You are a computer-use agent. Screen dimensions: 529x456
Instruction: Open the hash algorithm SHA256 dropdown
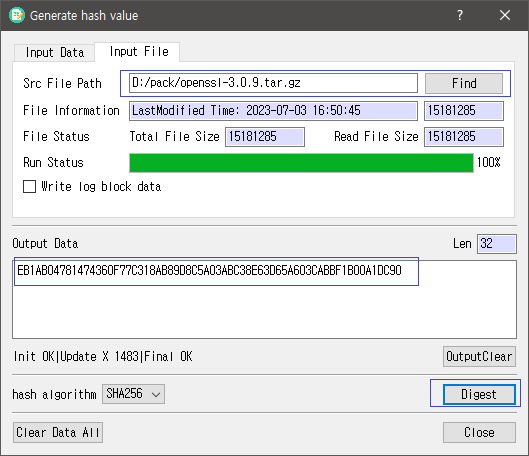tap(133, 394)
